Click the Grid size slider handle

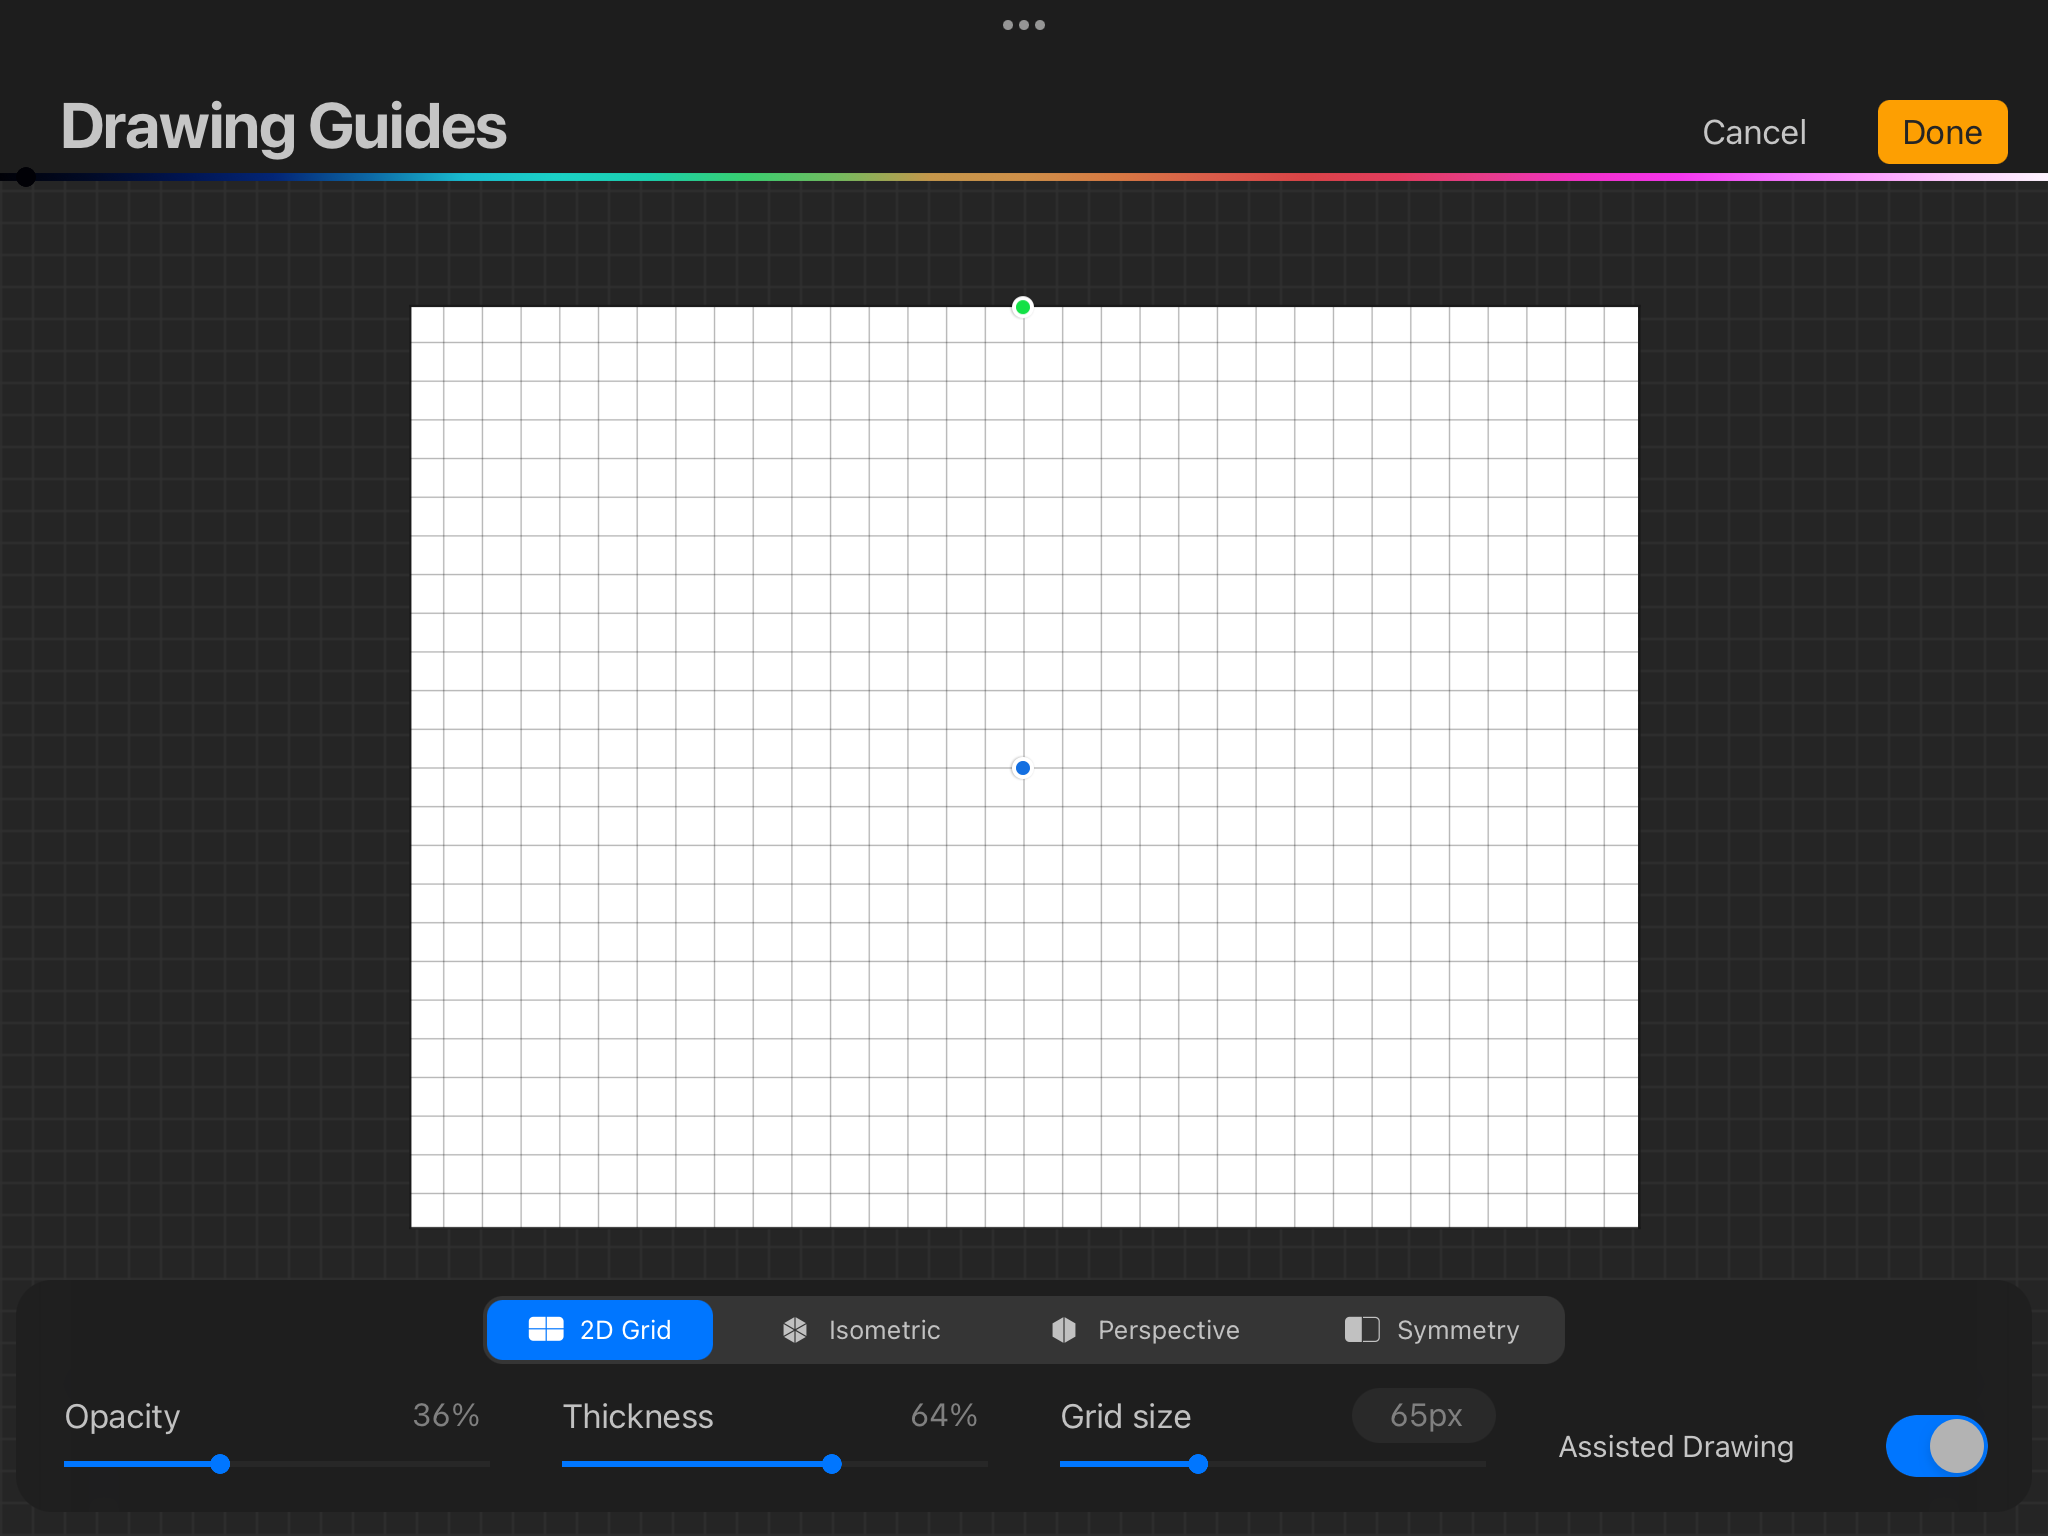[x=1198, y=1464]
